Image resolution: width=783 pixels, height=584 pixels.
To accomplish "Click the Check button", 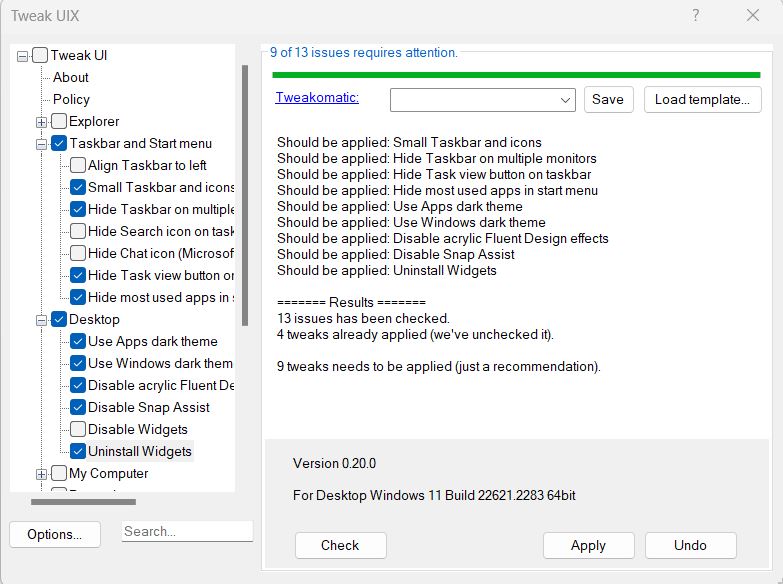I will point(340,545).
